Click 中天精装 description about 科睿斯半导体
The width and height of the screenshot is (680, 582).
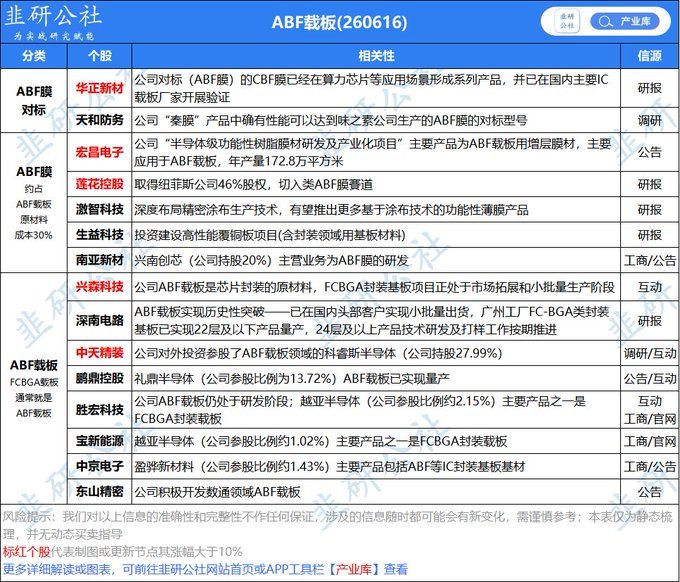click(318, 353)
